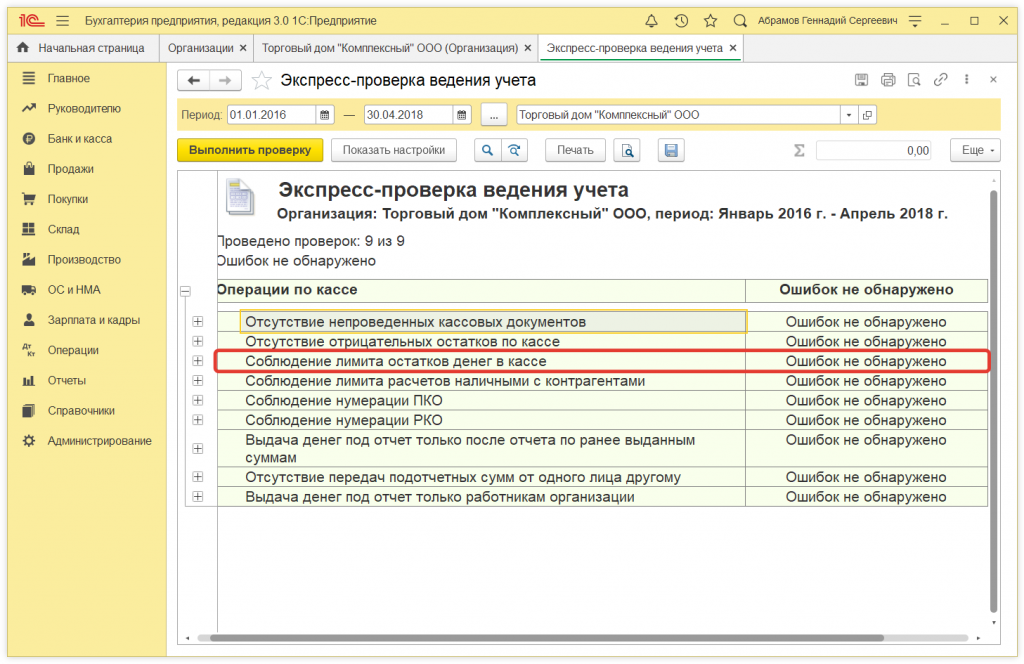Screen dimensions: 1024x664
Task: Open the organization dropdown list
Action: click(848, 115)
